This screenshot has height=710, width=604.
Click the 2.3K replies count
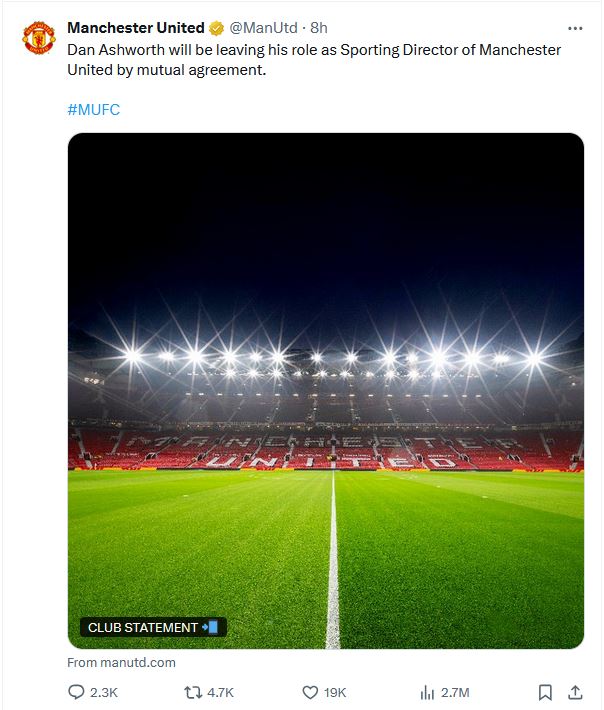(x=104, y=692)
